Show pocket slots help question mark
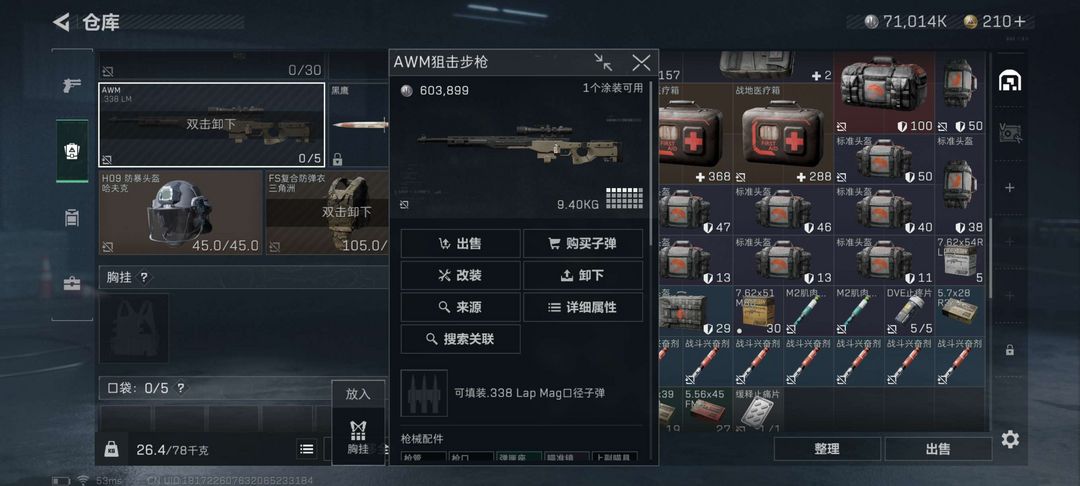 pyautogui.click(x=180, y=388)
